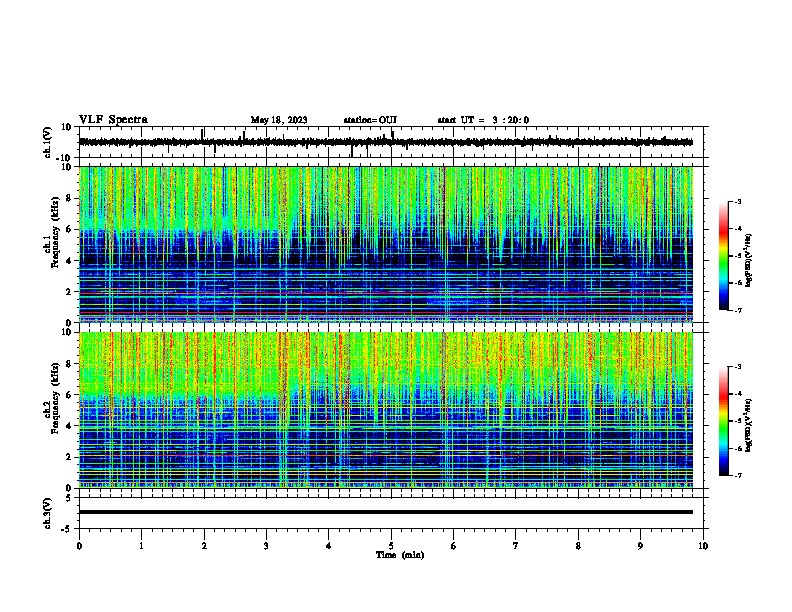Screen dimensions: 792x612
Task: Click inside the ch.2 frequency spectrogram
Action: 386,410
